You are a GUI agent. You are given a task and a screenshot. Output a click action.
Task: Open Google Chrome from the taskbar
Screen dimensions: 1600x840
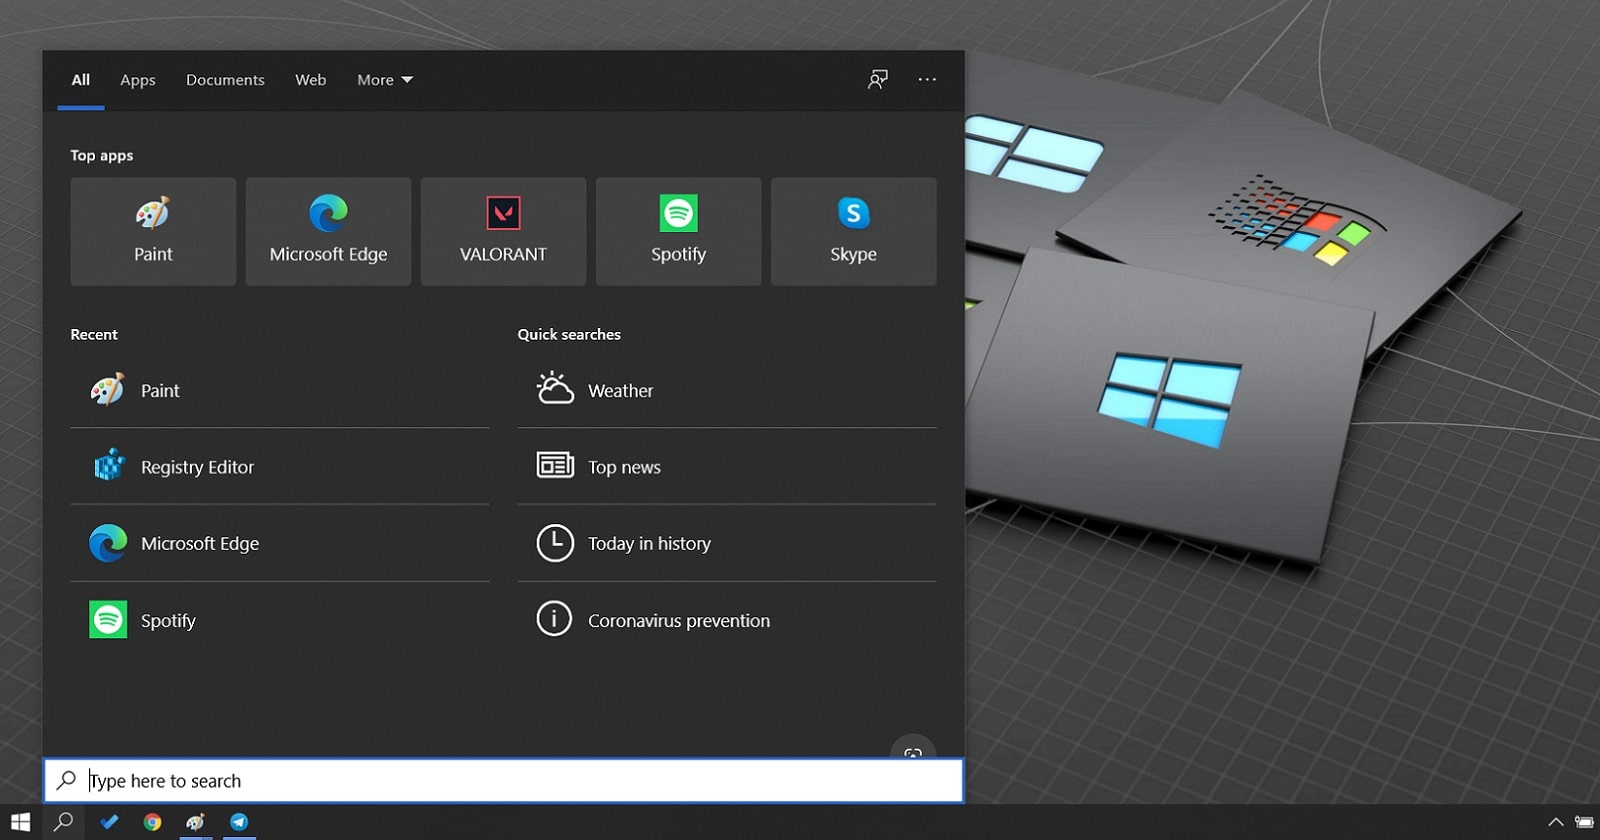point(152,822)
